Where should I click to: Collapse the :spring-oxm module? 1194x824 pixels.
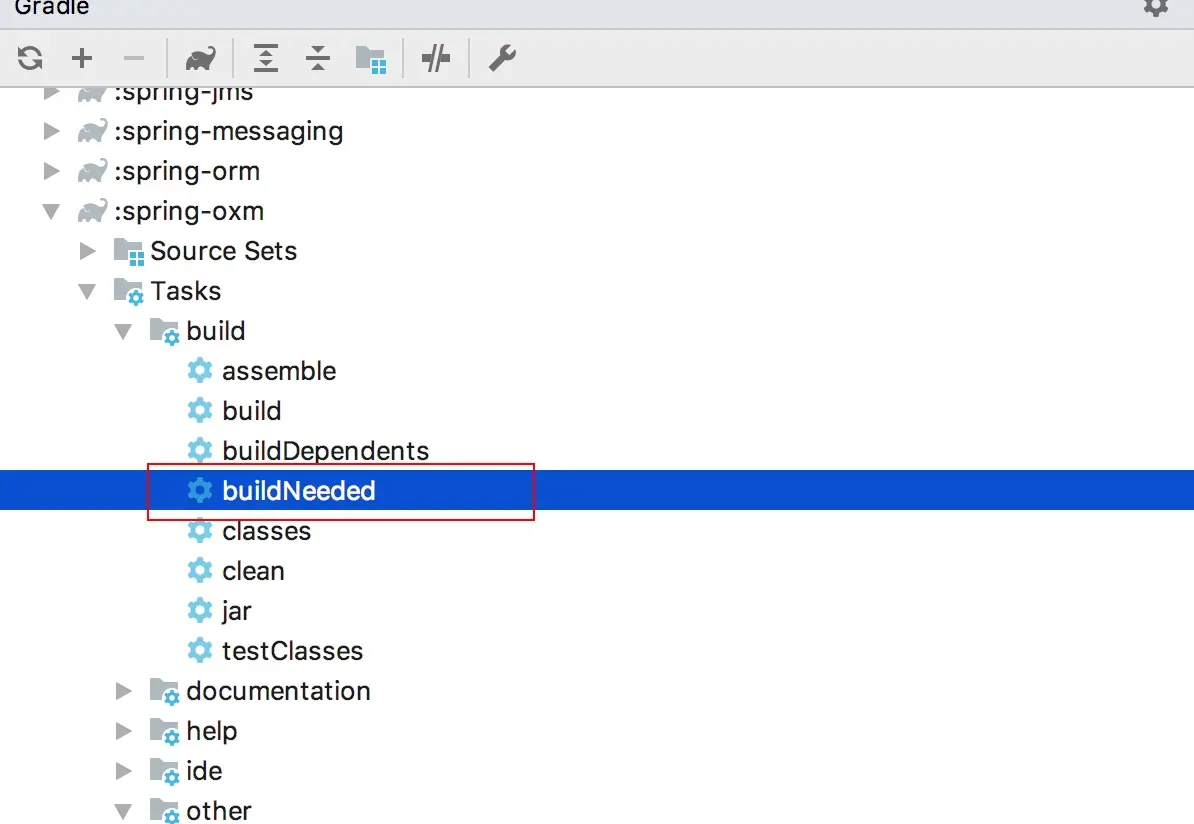[x=51, y=212]
